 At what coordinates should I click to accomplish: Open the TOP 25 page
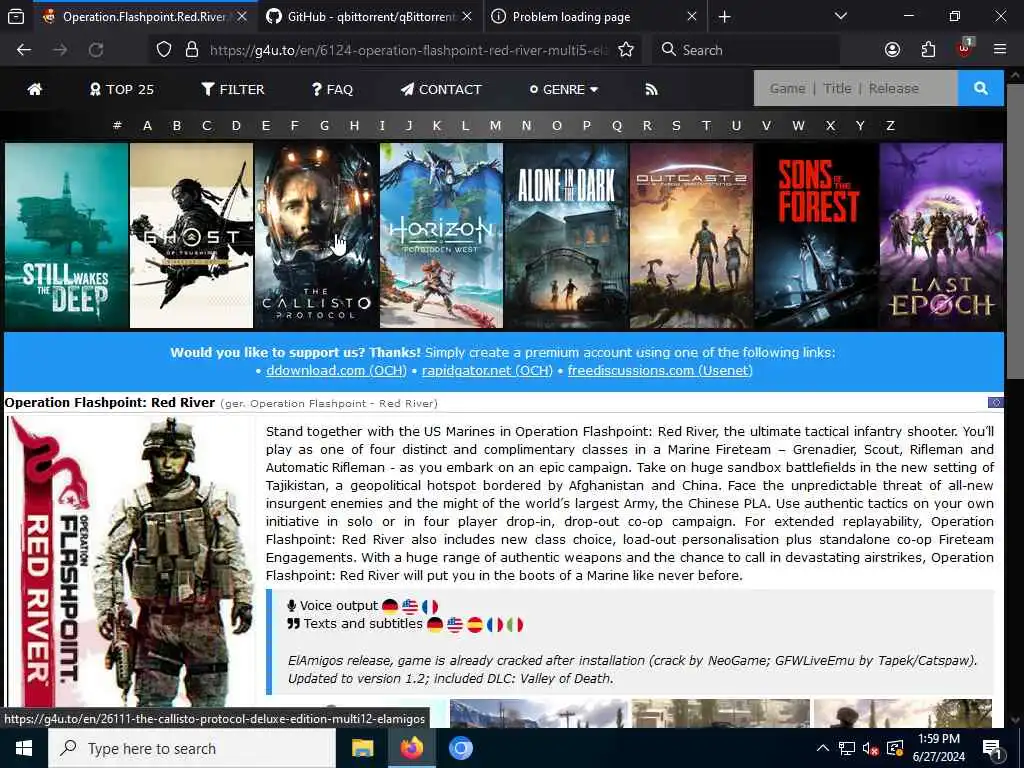click(x=121, y=89)
